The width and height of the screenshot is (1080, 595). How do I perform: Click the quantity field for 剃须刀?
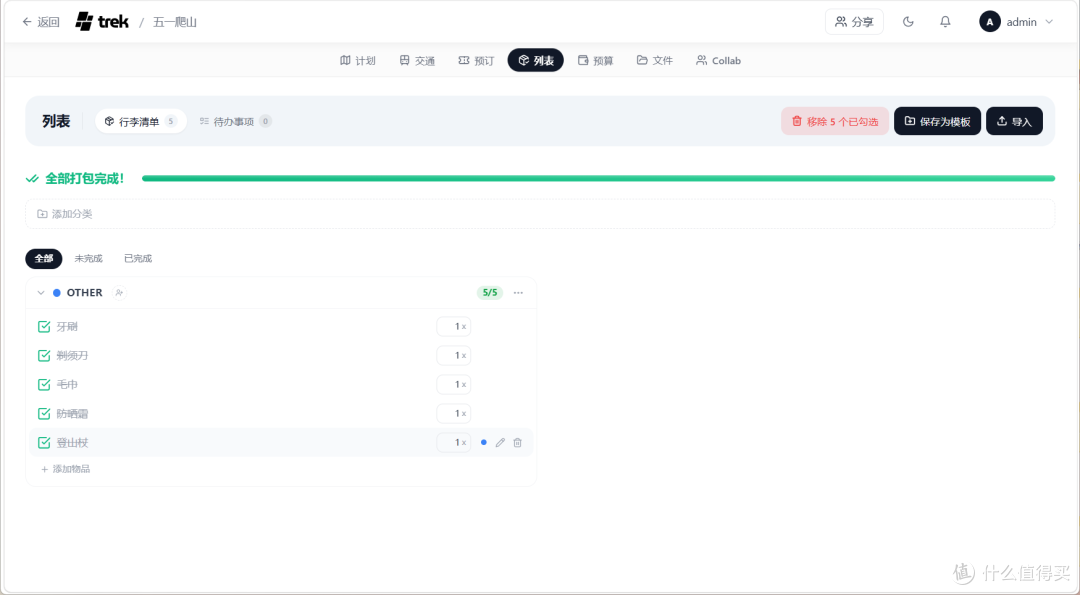454,355
